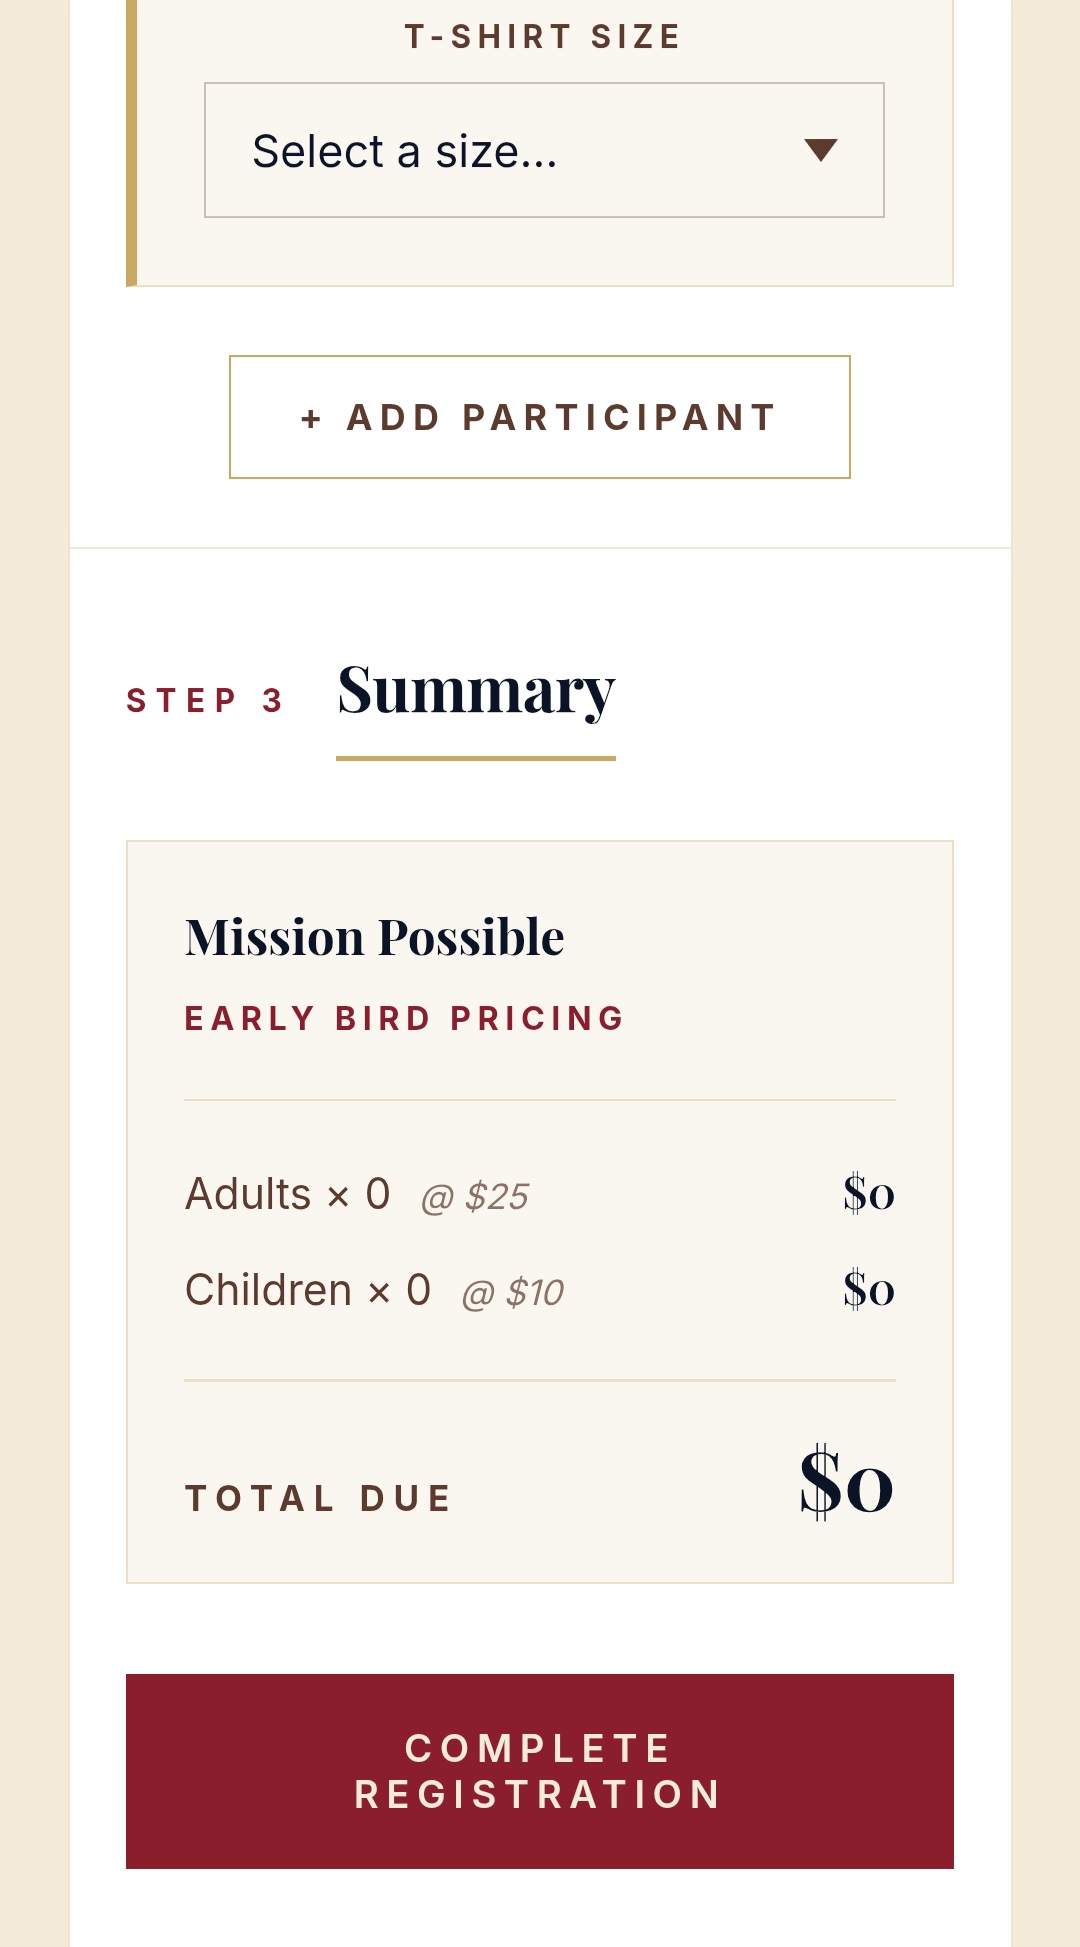
Task: Click the Adults subtotal $0 amount
Action: point(869,1193)
